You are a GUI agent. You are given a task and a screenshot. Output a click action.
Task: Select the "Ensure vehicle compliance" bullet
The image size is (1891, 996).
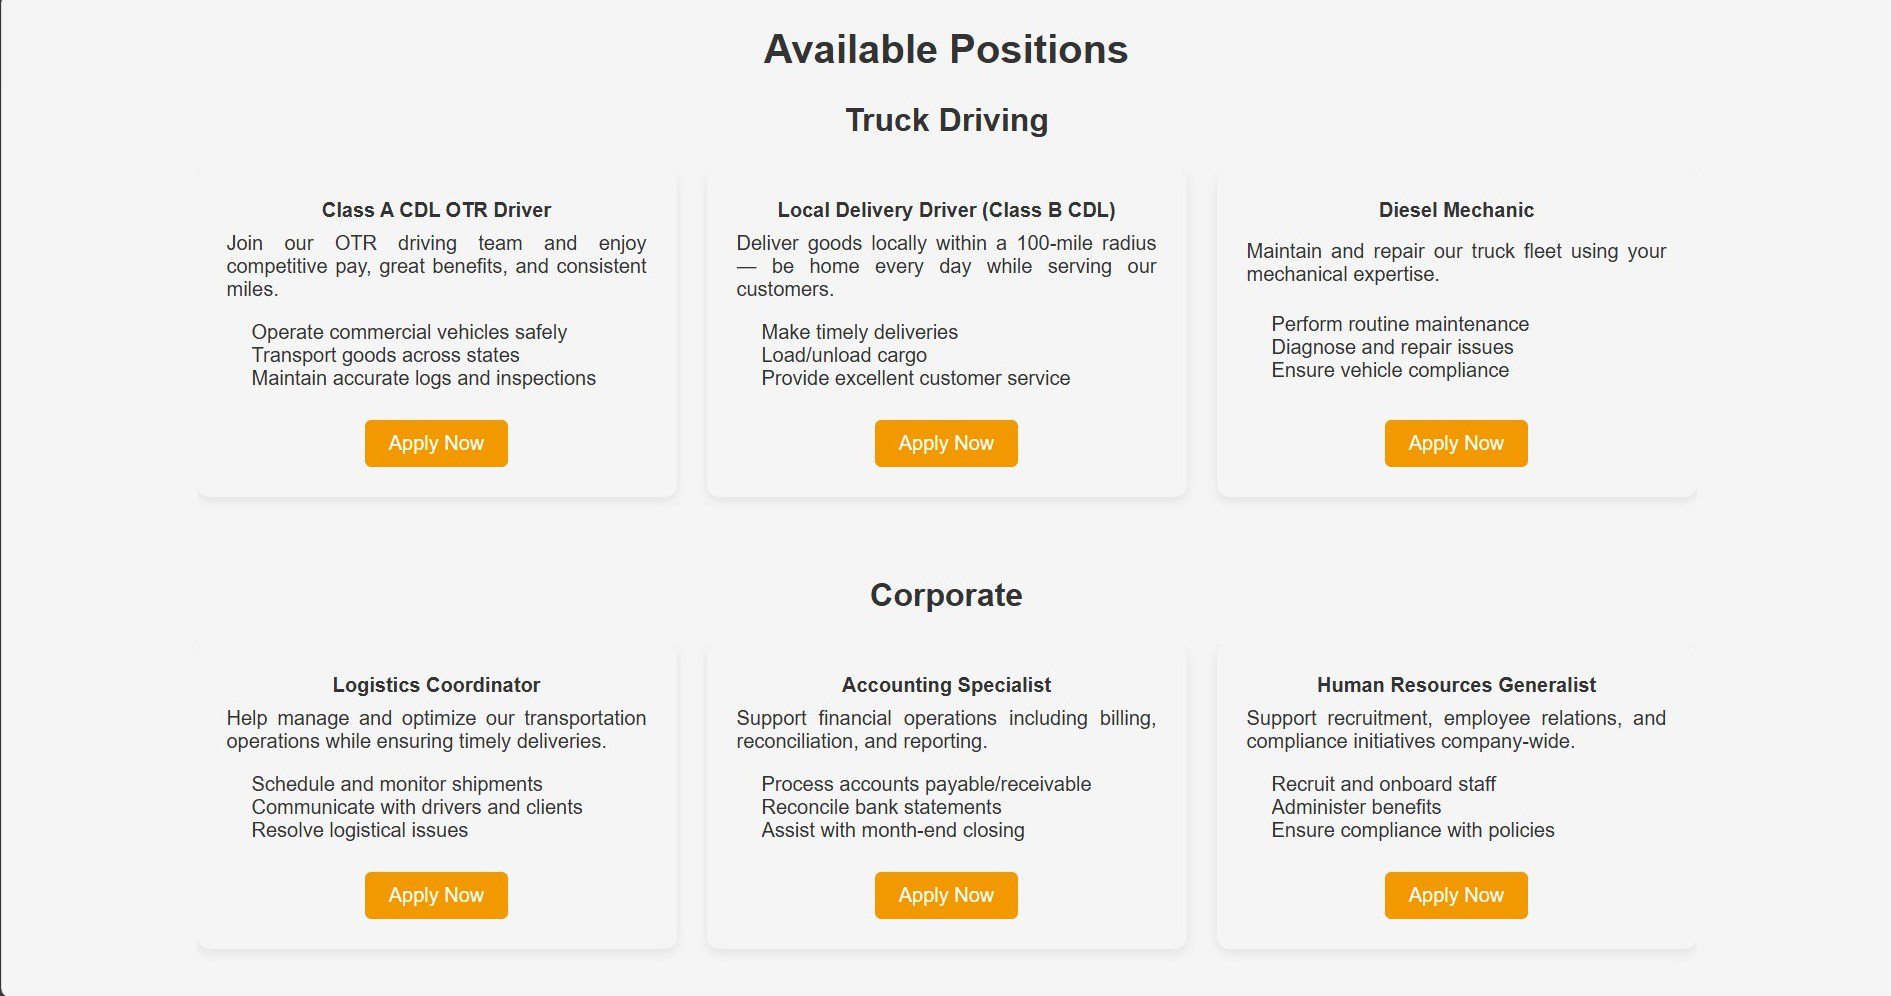click(x=1390, y=370)
